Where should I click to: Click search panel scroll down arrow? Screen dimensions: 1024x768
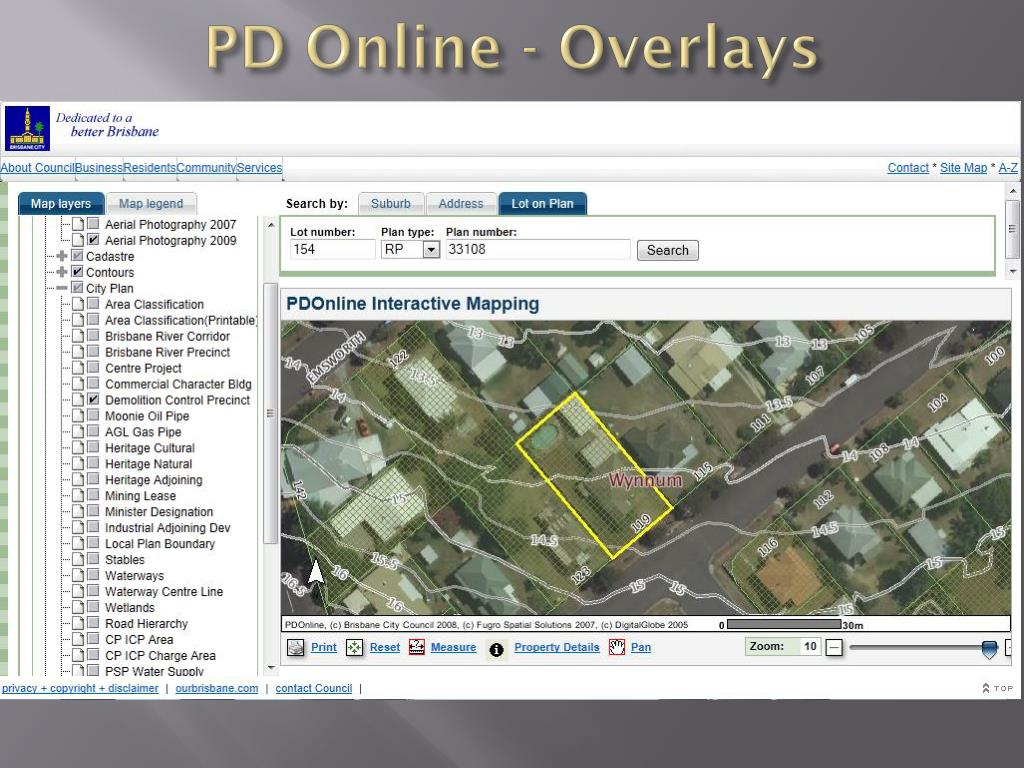point(1012,272)
